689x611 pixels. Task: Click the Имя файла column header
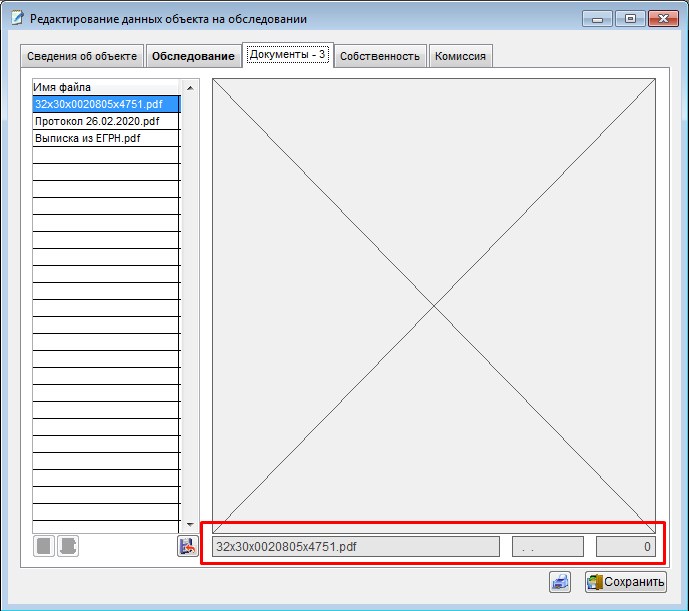coord(106,87)
